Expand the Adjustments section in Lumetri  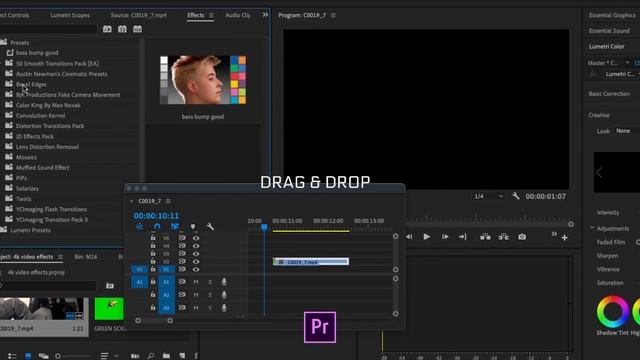tap(592, 228)
